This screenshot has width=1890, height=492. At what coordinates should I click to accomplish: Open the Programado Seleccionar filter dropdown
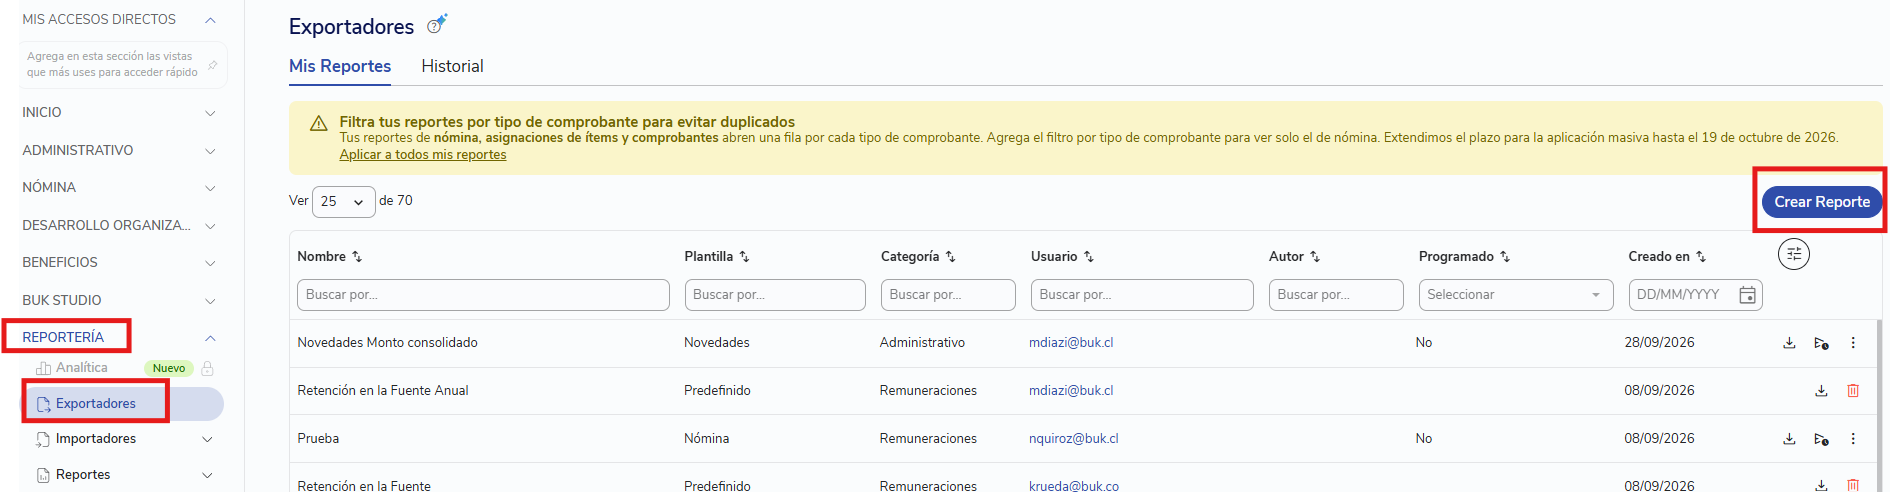(x=1515, y=295)
